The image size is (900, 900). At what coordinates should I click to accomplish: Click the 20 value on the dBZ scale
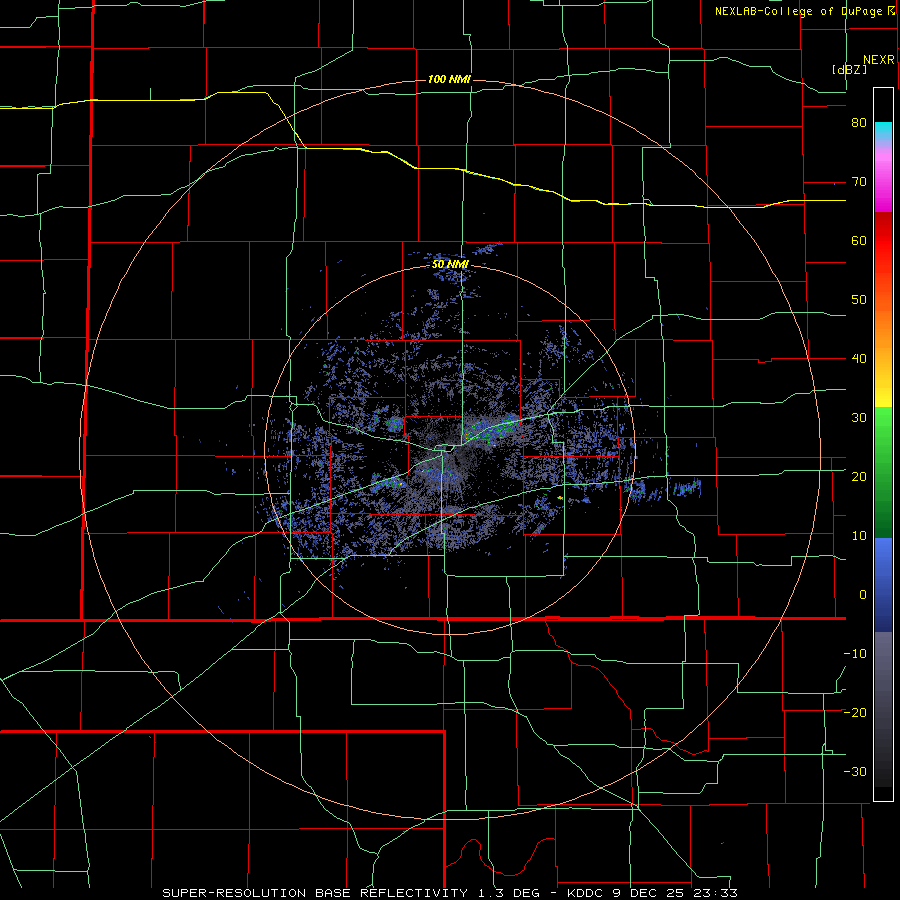(859, 477)
